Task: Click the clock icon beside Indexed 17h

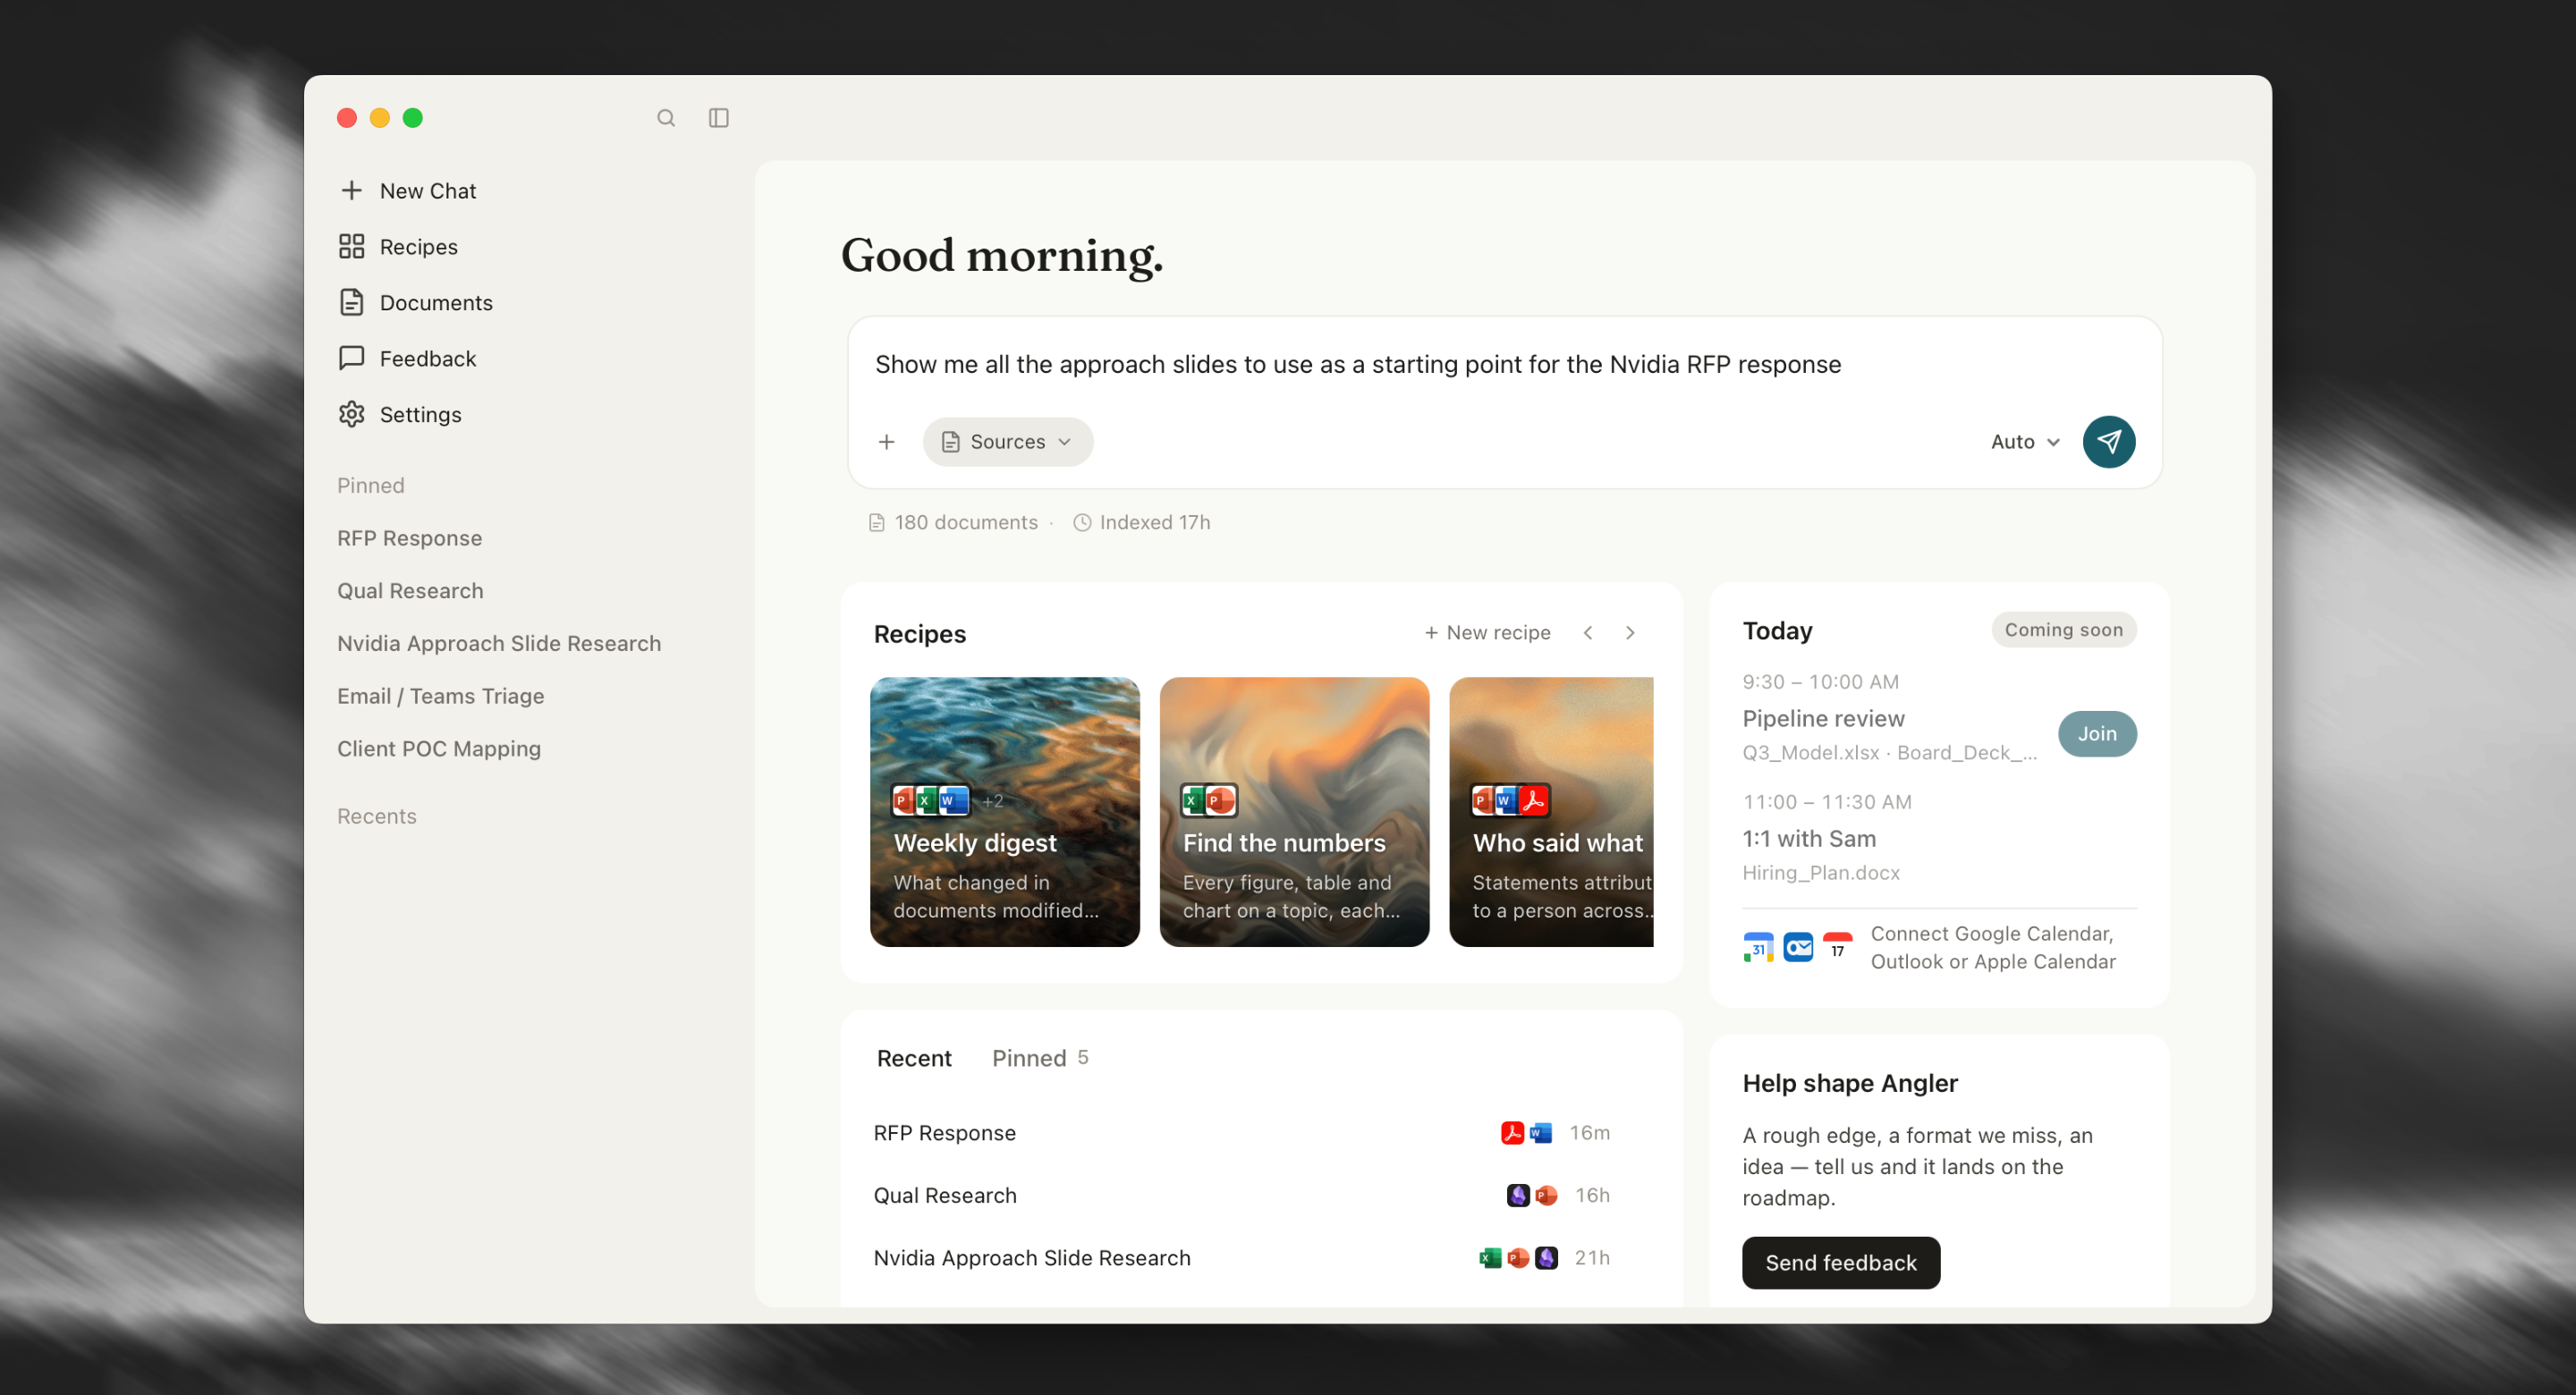Action: pos(1082,522)
